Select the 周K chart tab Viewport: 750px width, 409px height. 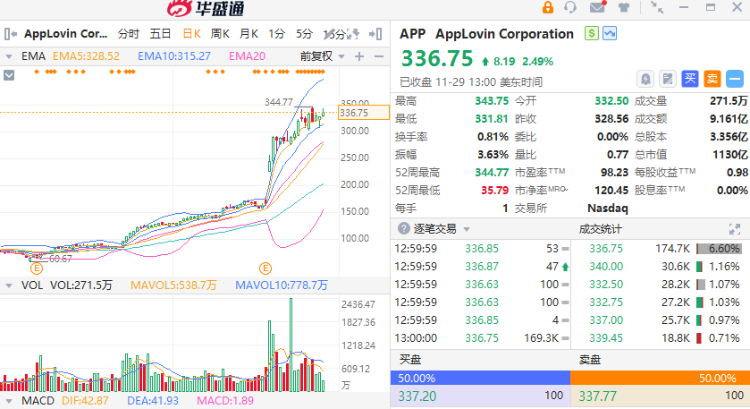[220, 34]
